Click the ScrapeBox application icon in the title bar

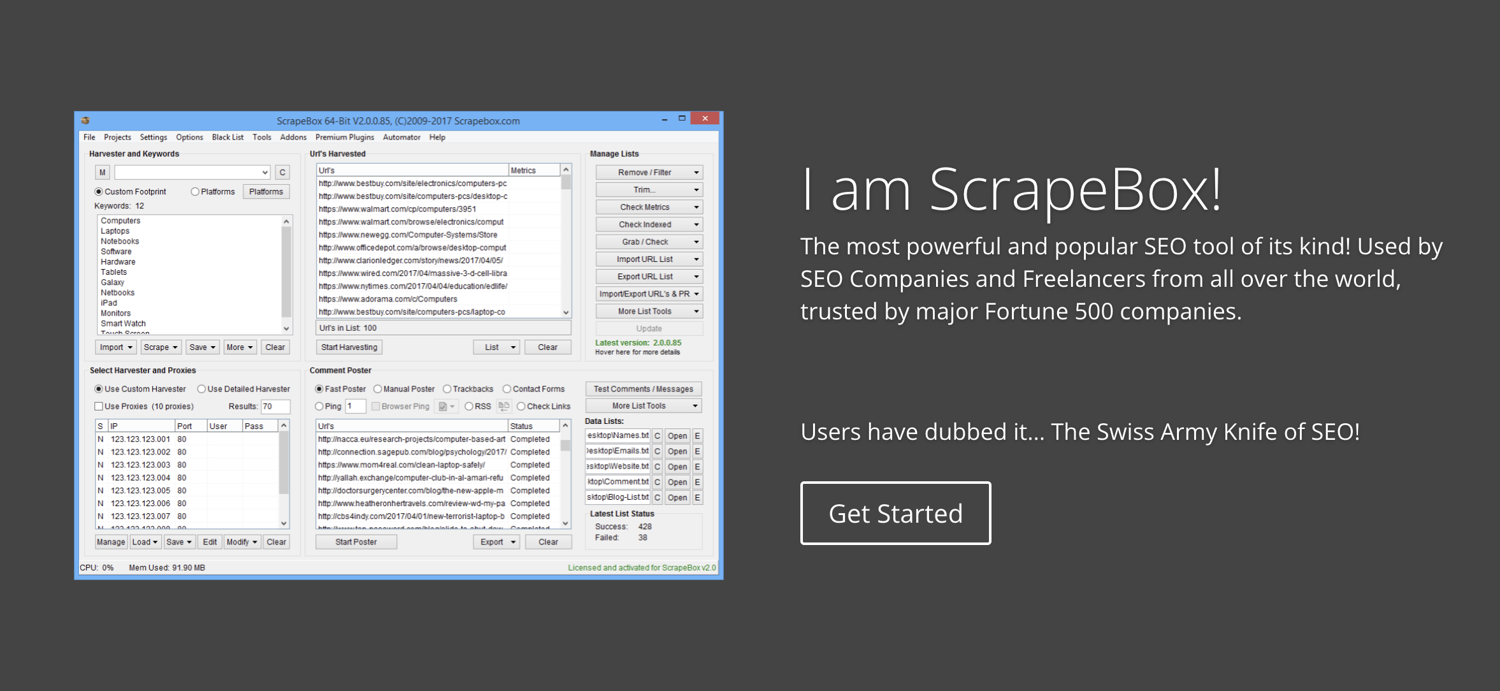tap(87, 119)
